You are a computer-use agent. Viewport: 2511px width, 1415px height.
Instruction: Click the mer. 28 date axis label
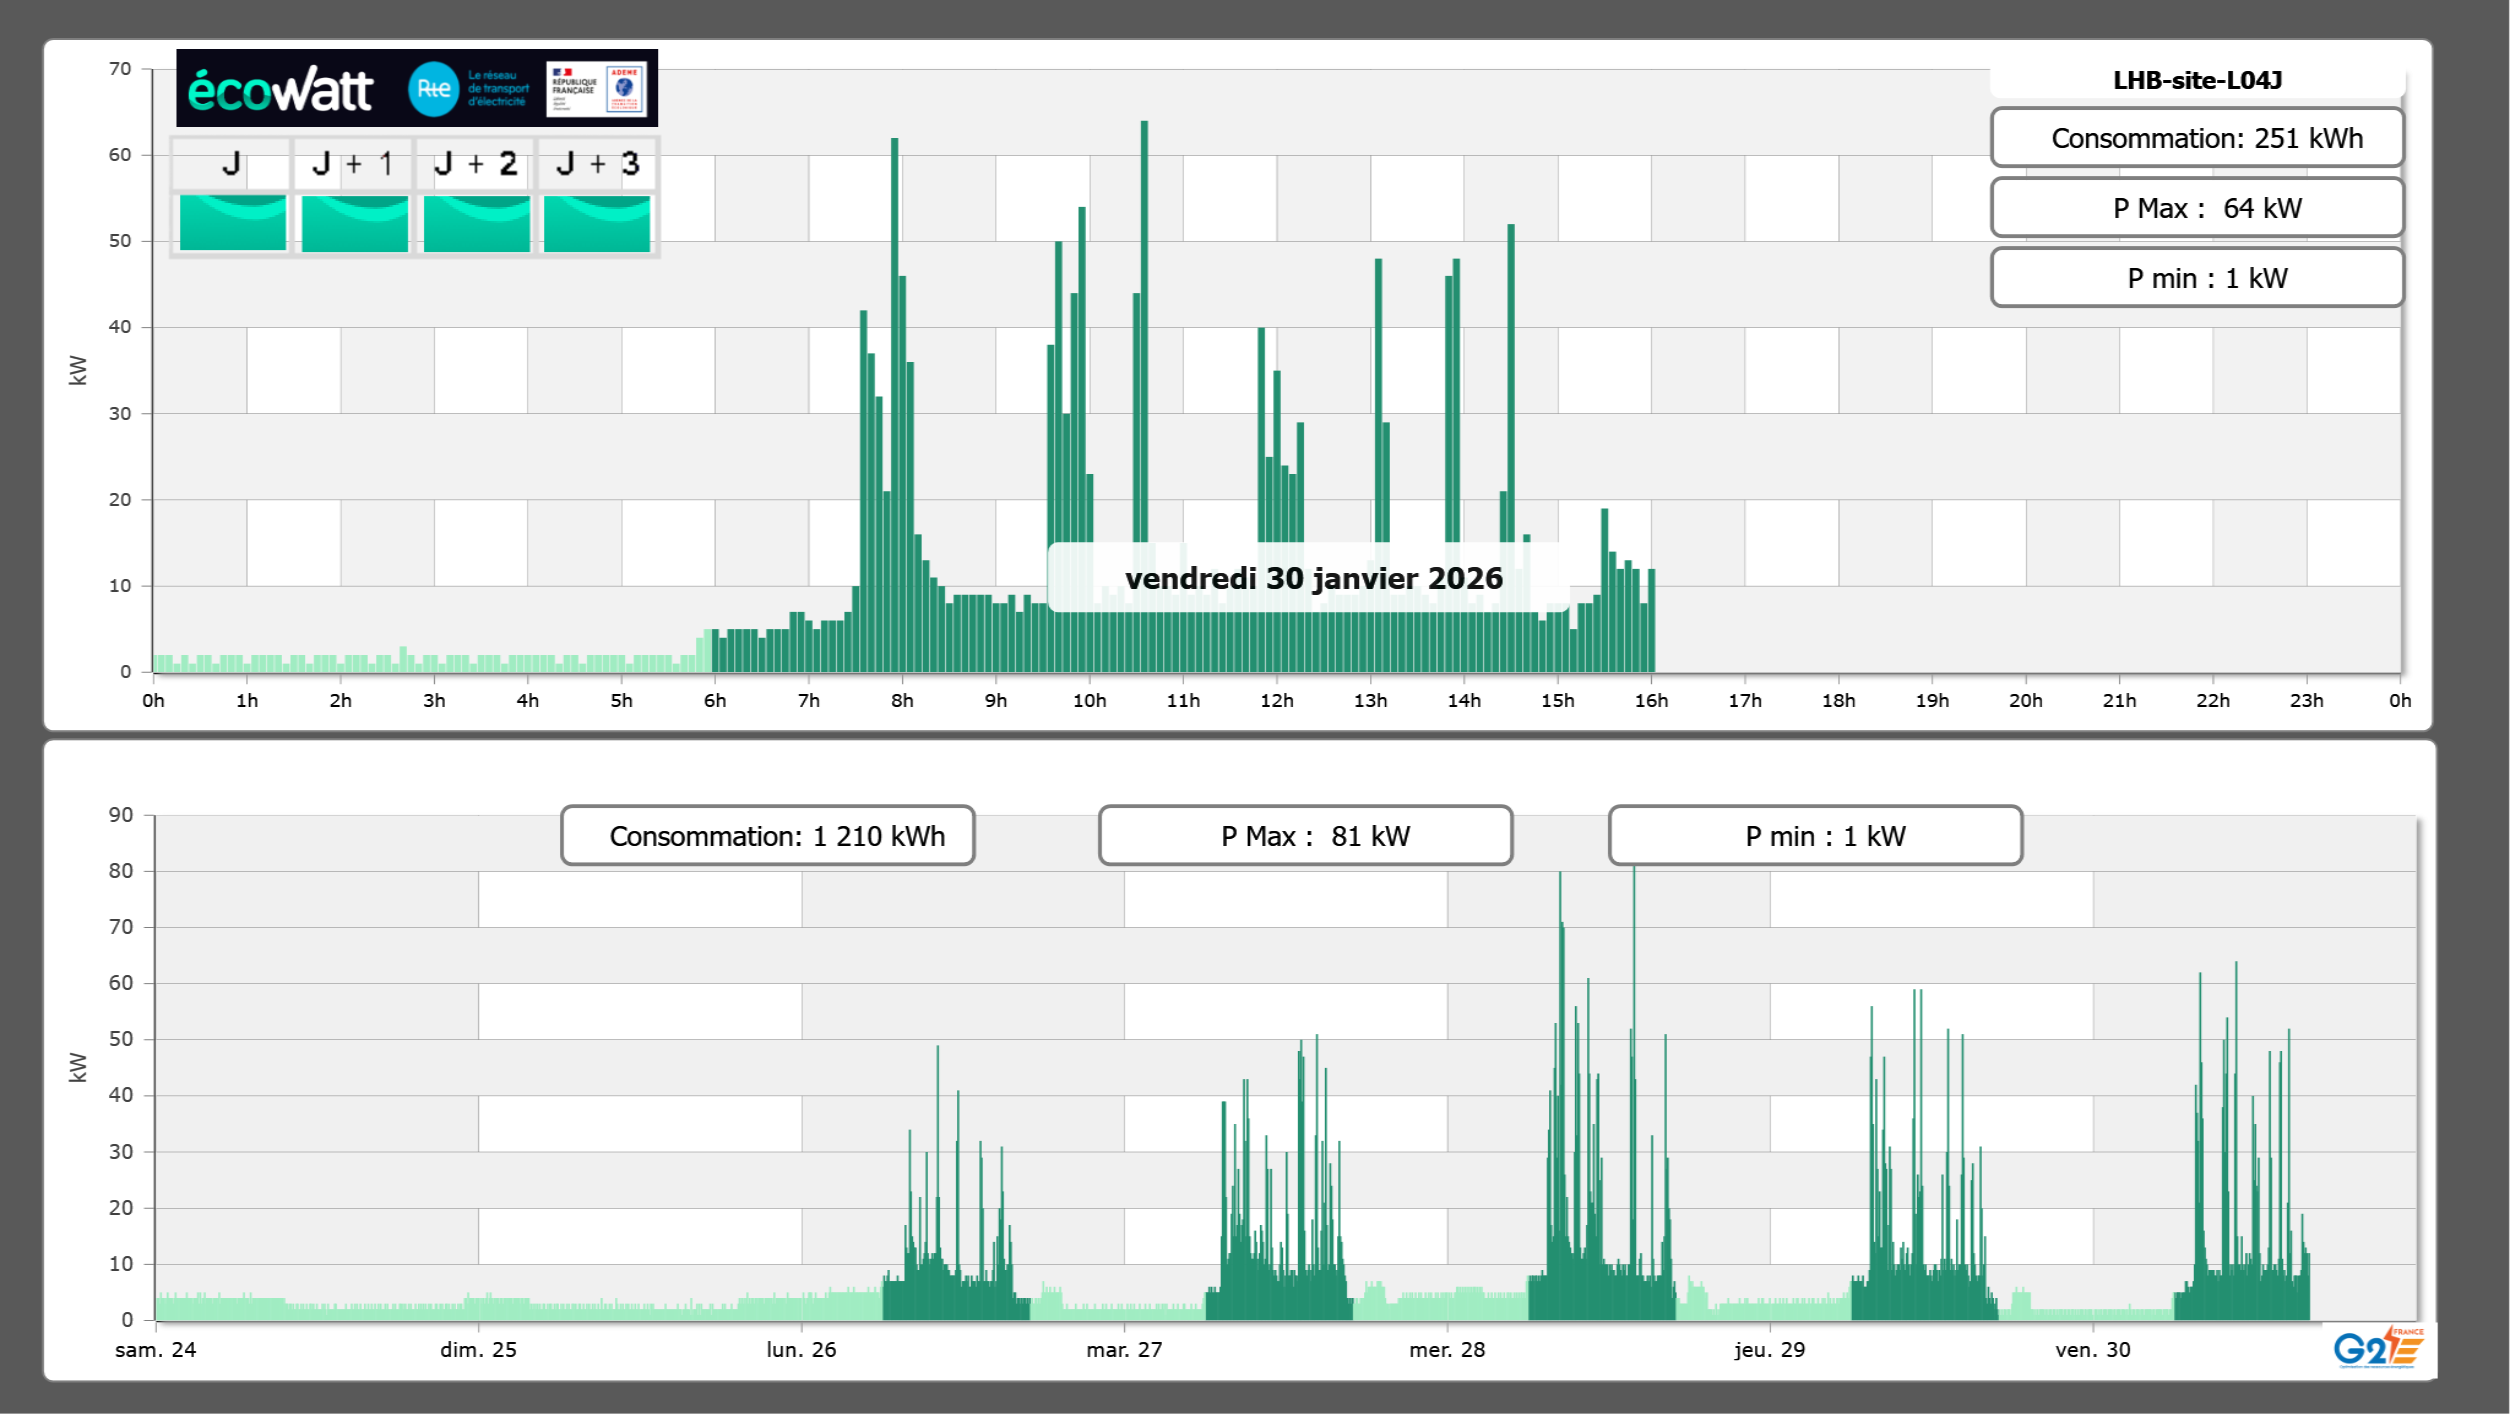(x=1446, y=1350)
